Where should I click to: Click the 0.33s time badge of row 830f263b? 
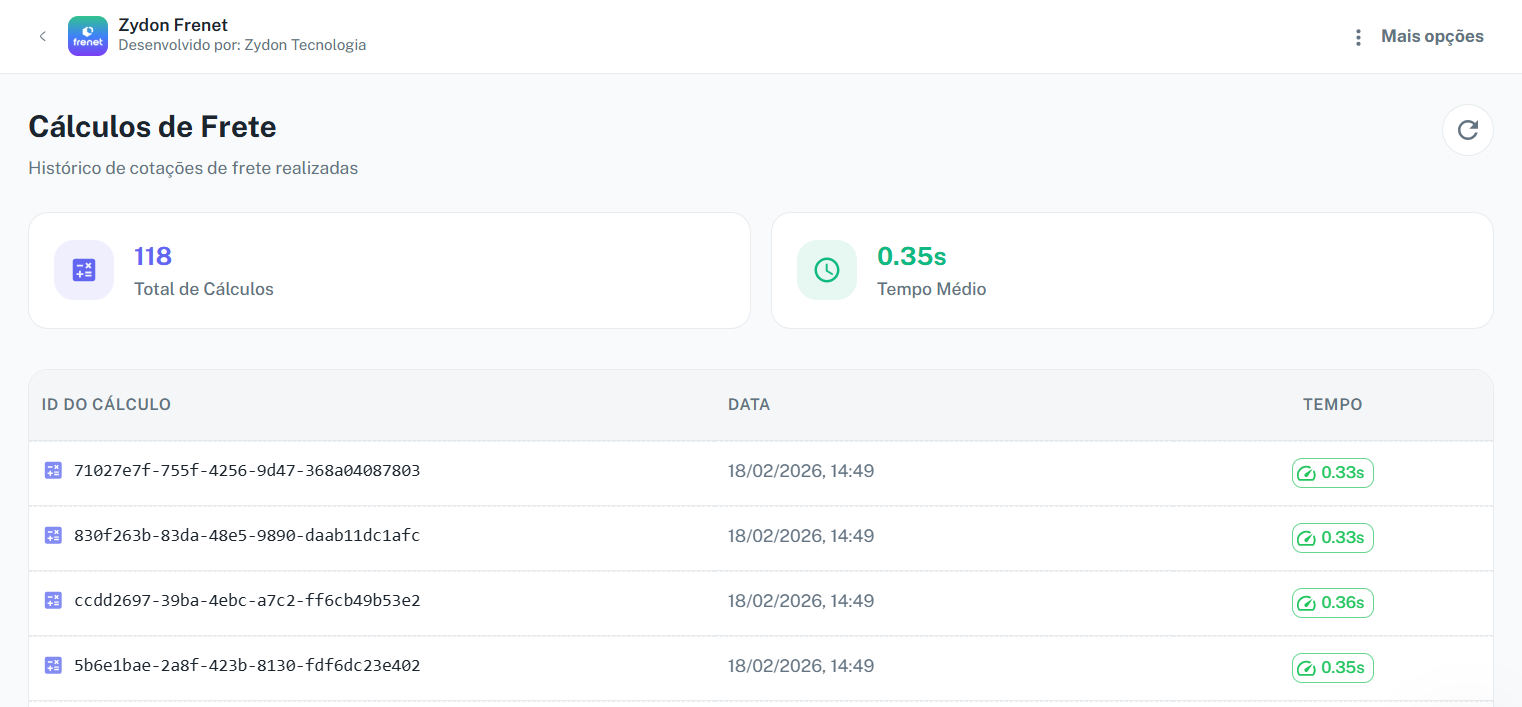pyautogui.click(x=1332, y=537)
